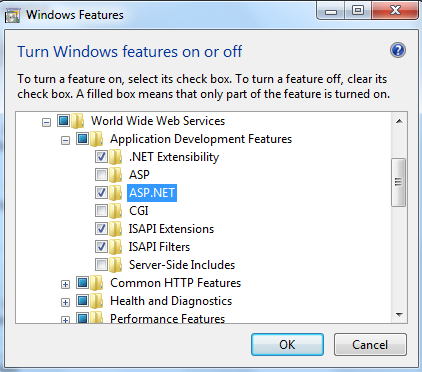422x372 pixels.
Task: Click the World Wide Web Services folder icon
Action: 78,121
